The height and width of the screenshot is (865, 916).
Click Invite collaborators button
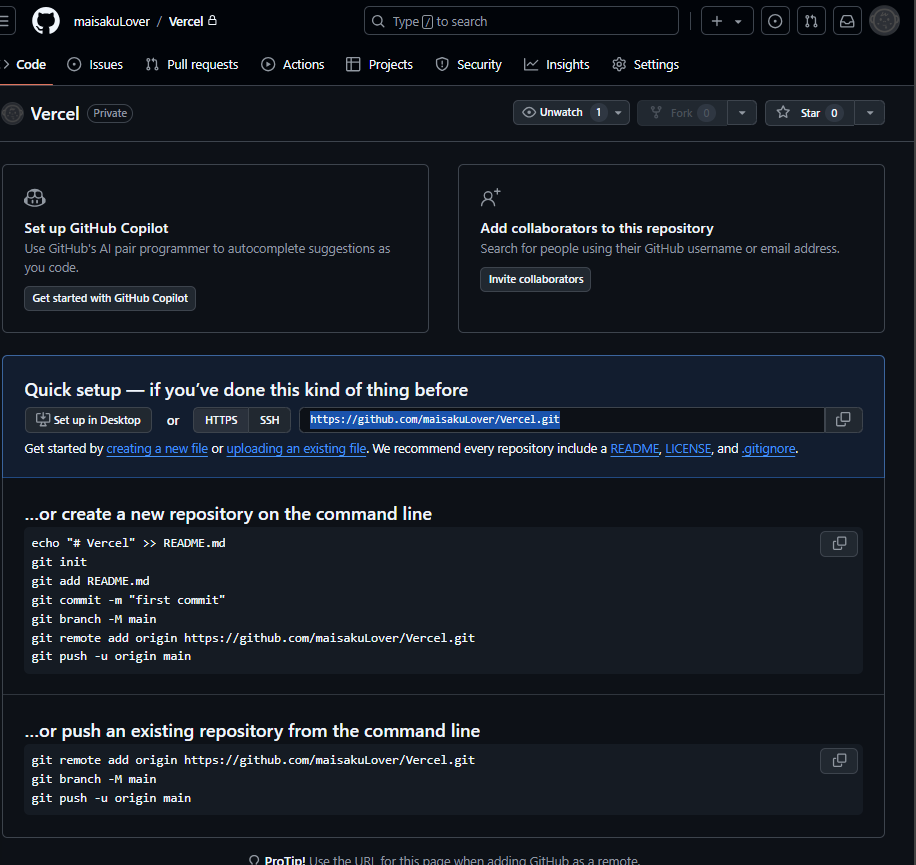tap(536, 279)
